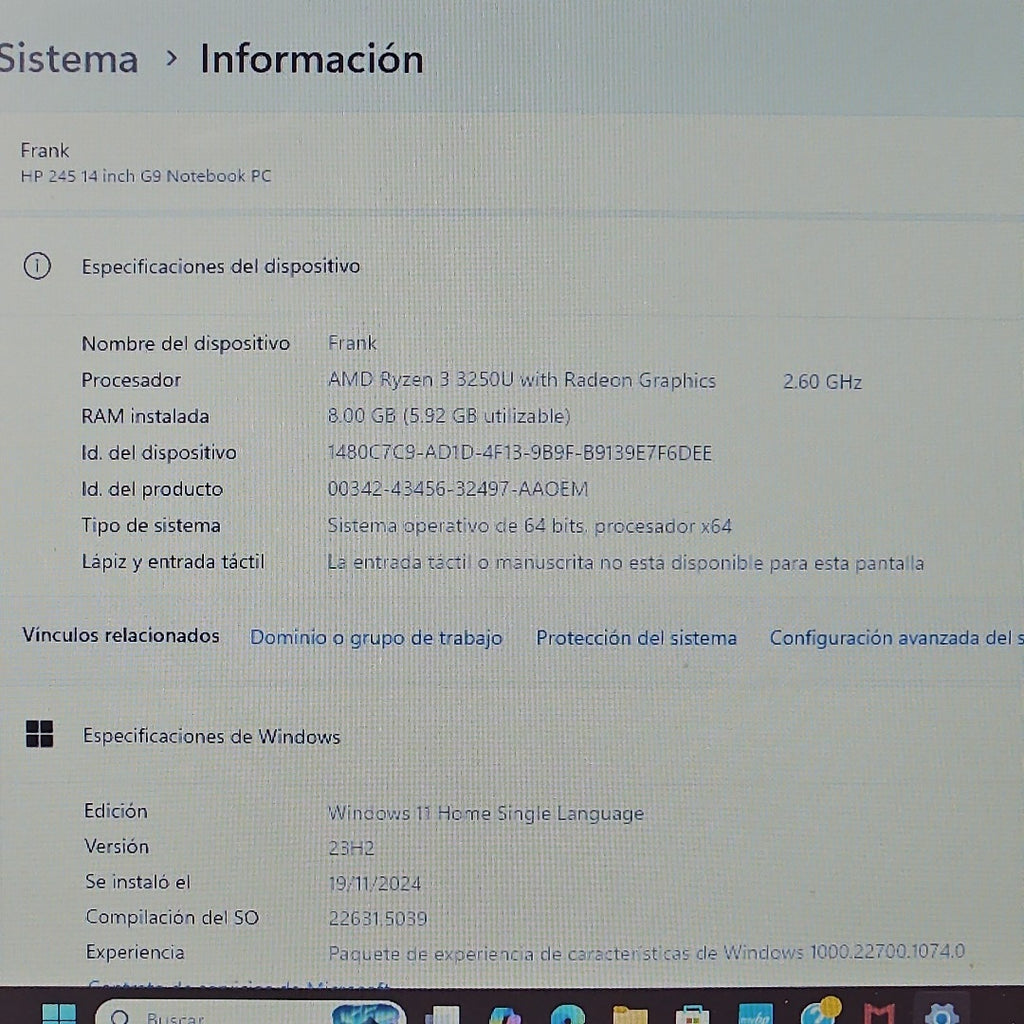Click the Lápiz y entrada táctil label
The image size is (1024, 1024).
point(173,562)
